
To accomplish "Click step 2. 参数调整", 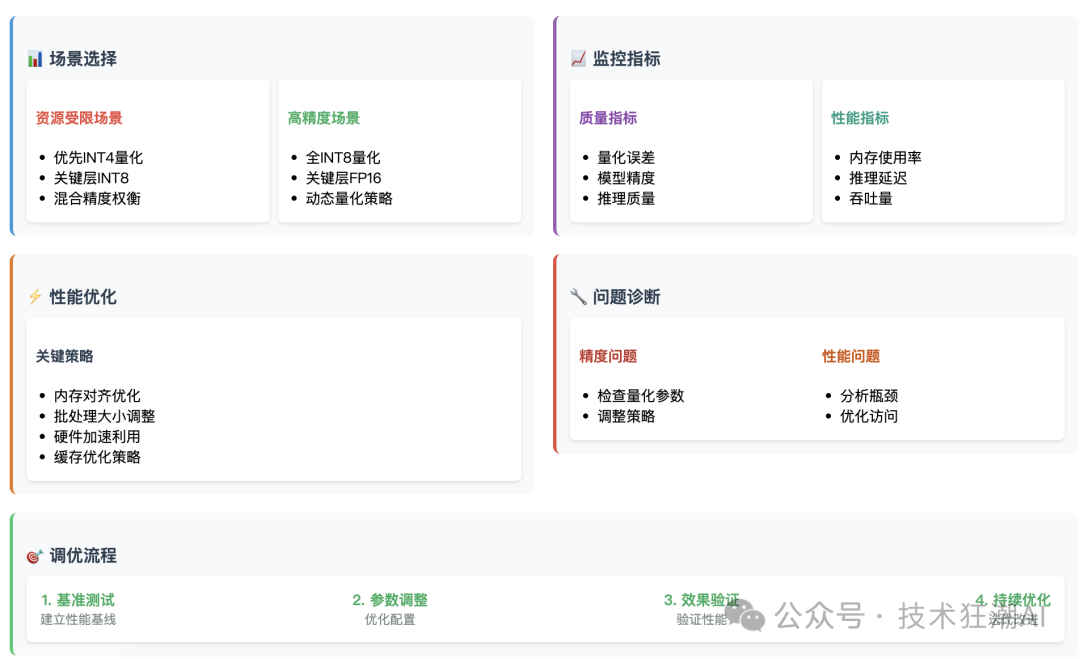I will point(390,600).
